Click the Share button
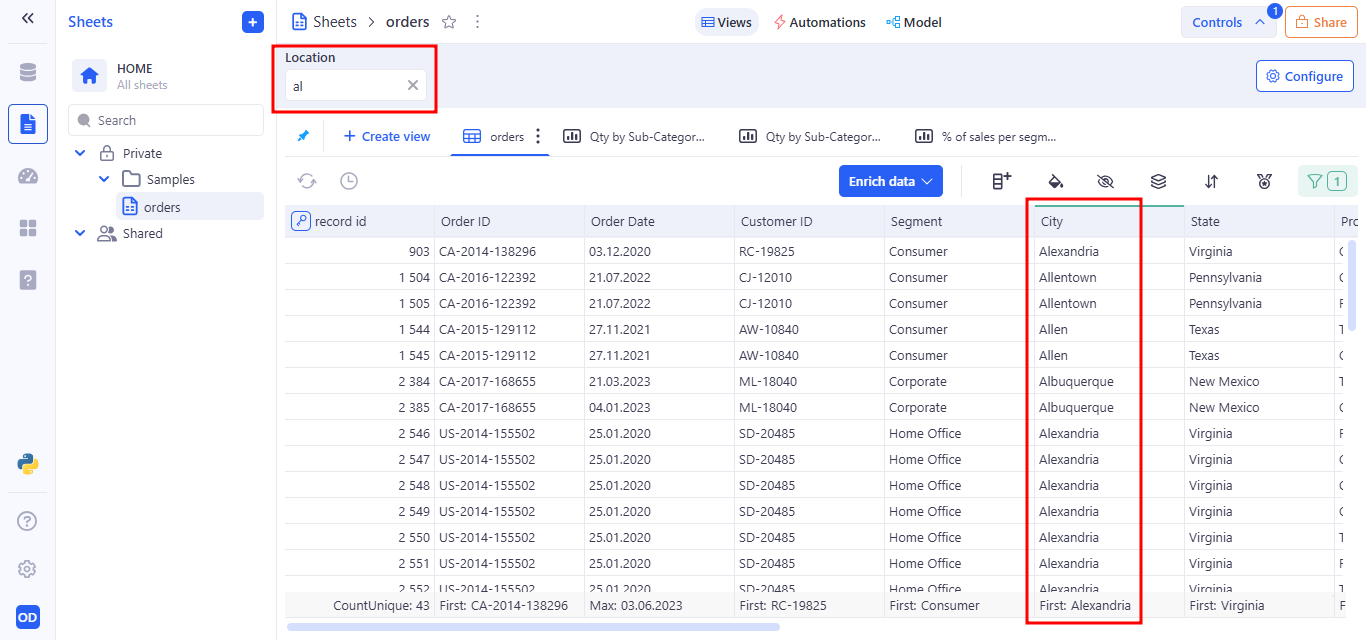Screen dimensions: 1366x640 (x=1320, y=22)
